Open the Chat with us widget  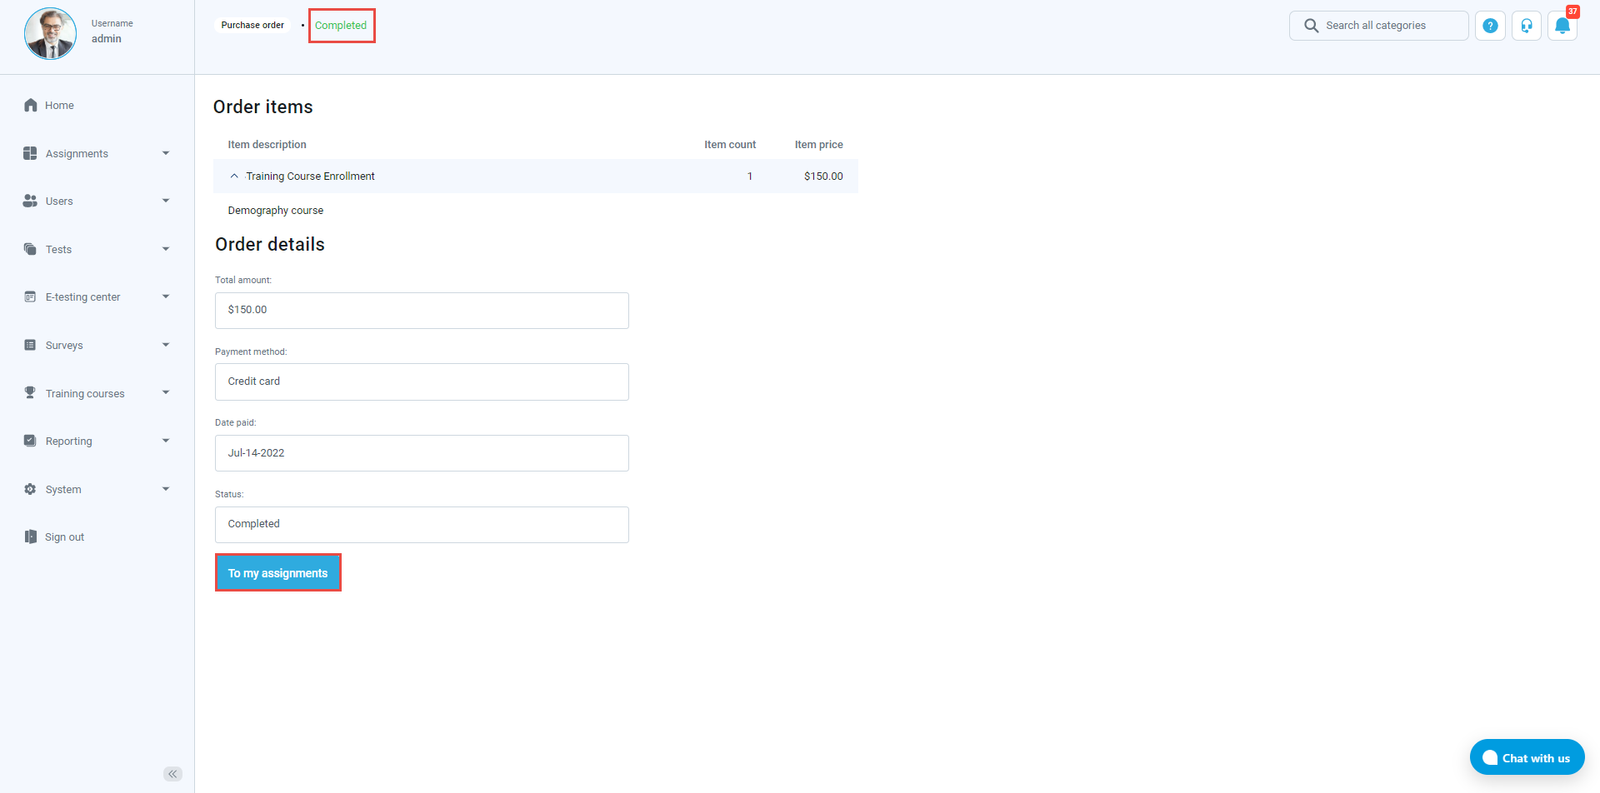coord(1526,757)
